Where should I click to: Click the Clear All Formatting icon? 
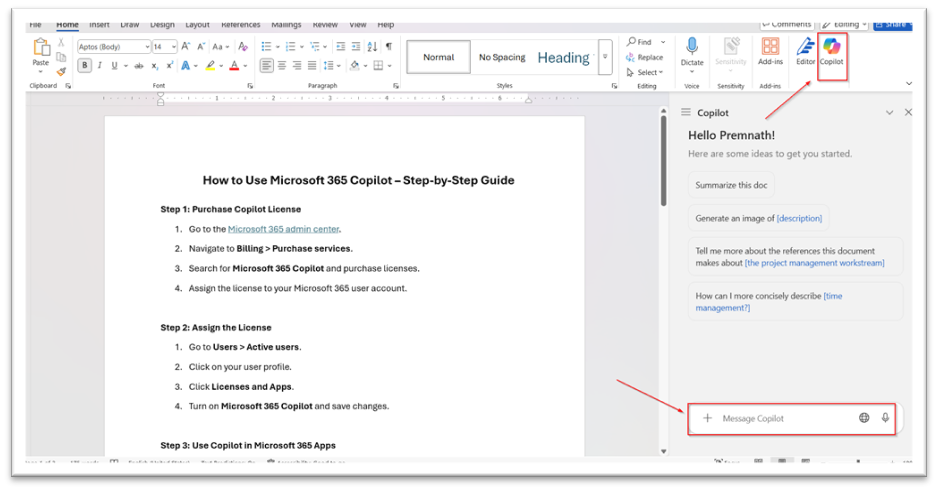[242, 47]
